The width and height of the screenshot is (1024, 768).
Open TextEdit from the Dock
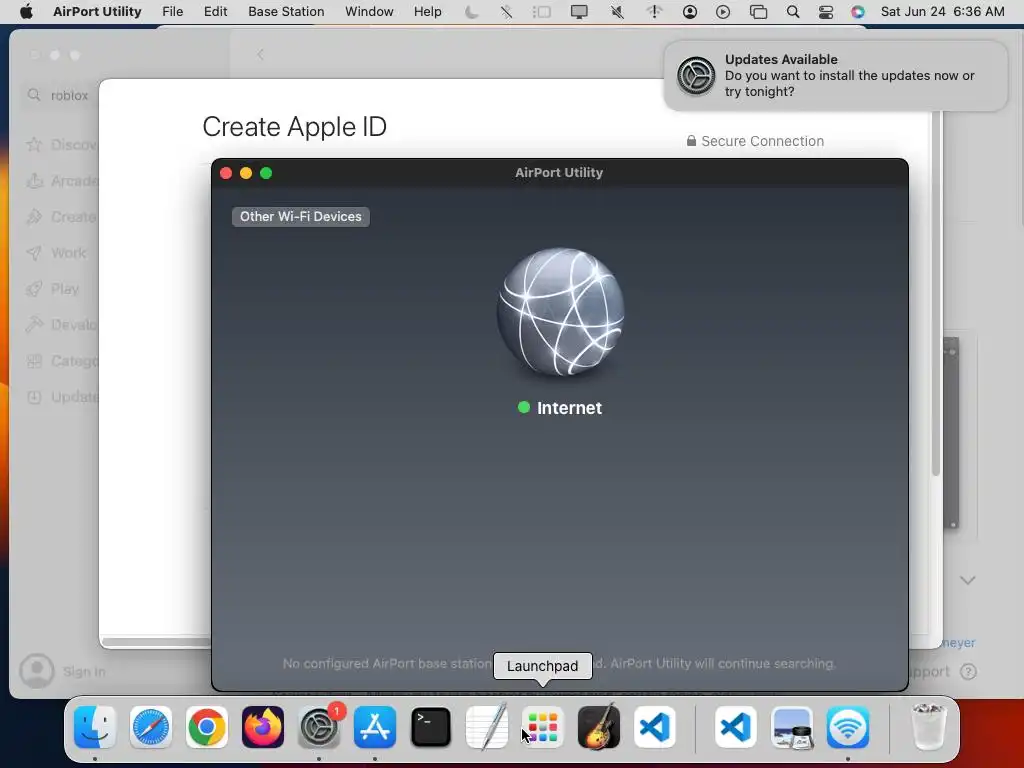pyautogui.click(x=487, y=727)
